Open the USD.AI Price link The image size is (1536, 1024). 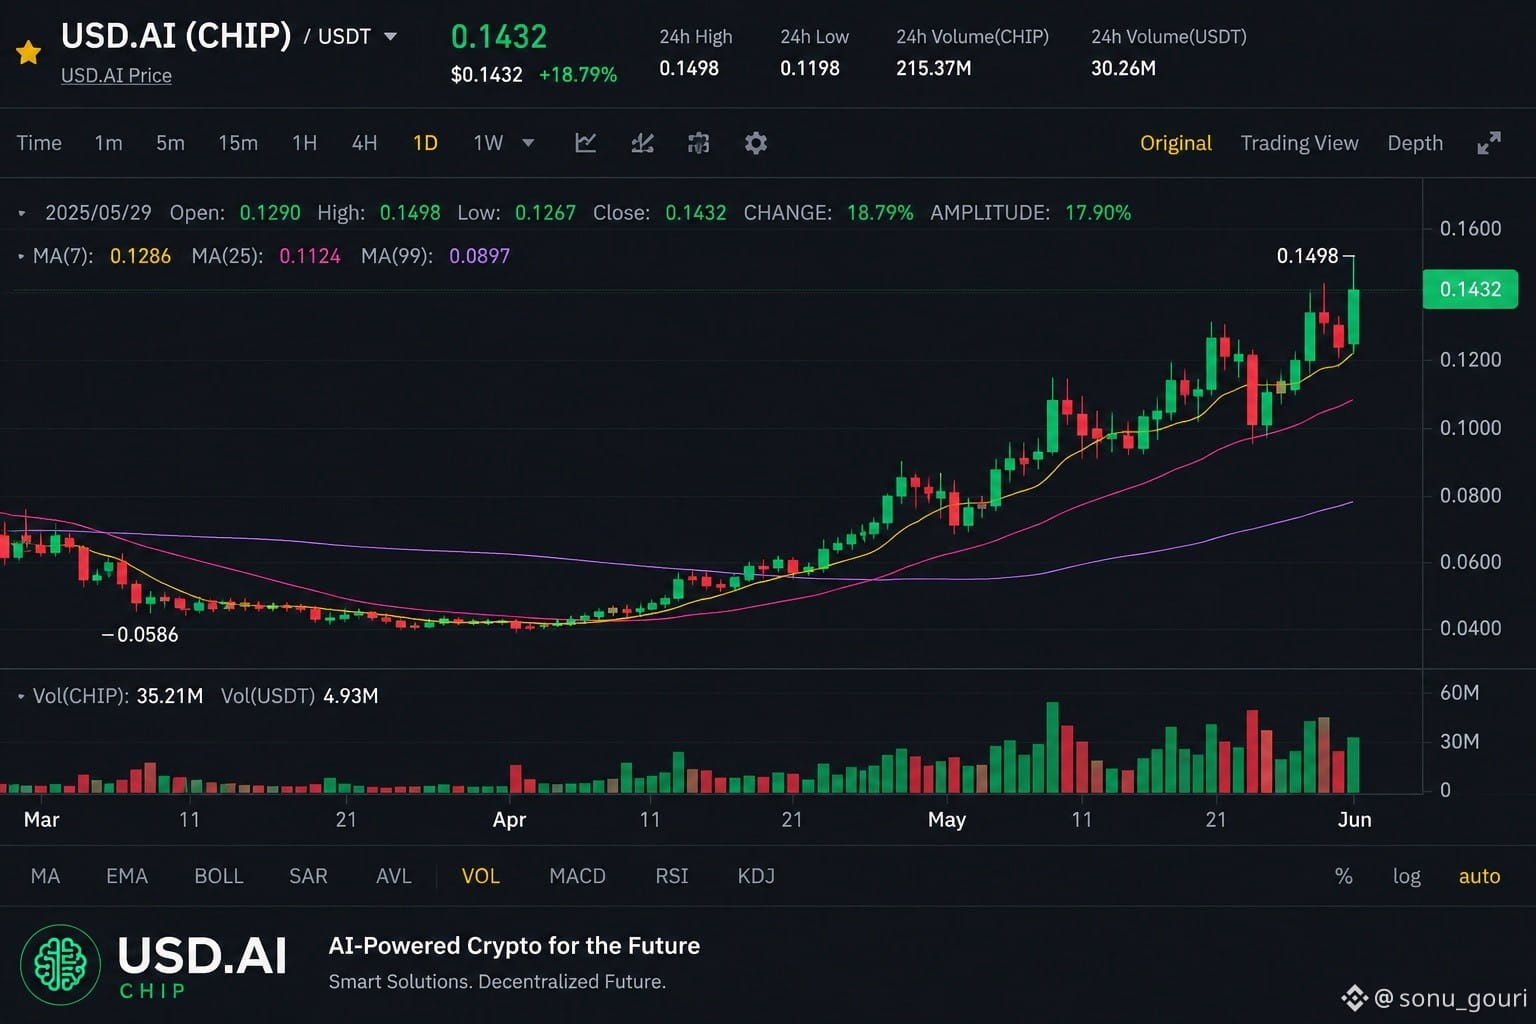[x=116, y=75]
